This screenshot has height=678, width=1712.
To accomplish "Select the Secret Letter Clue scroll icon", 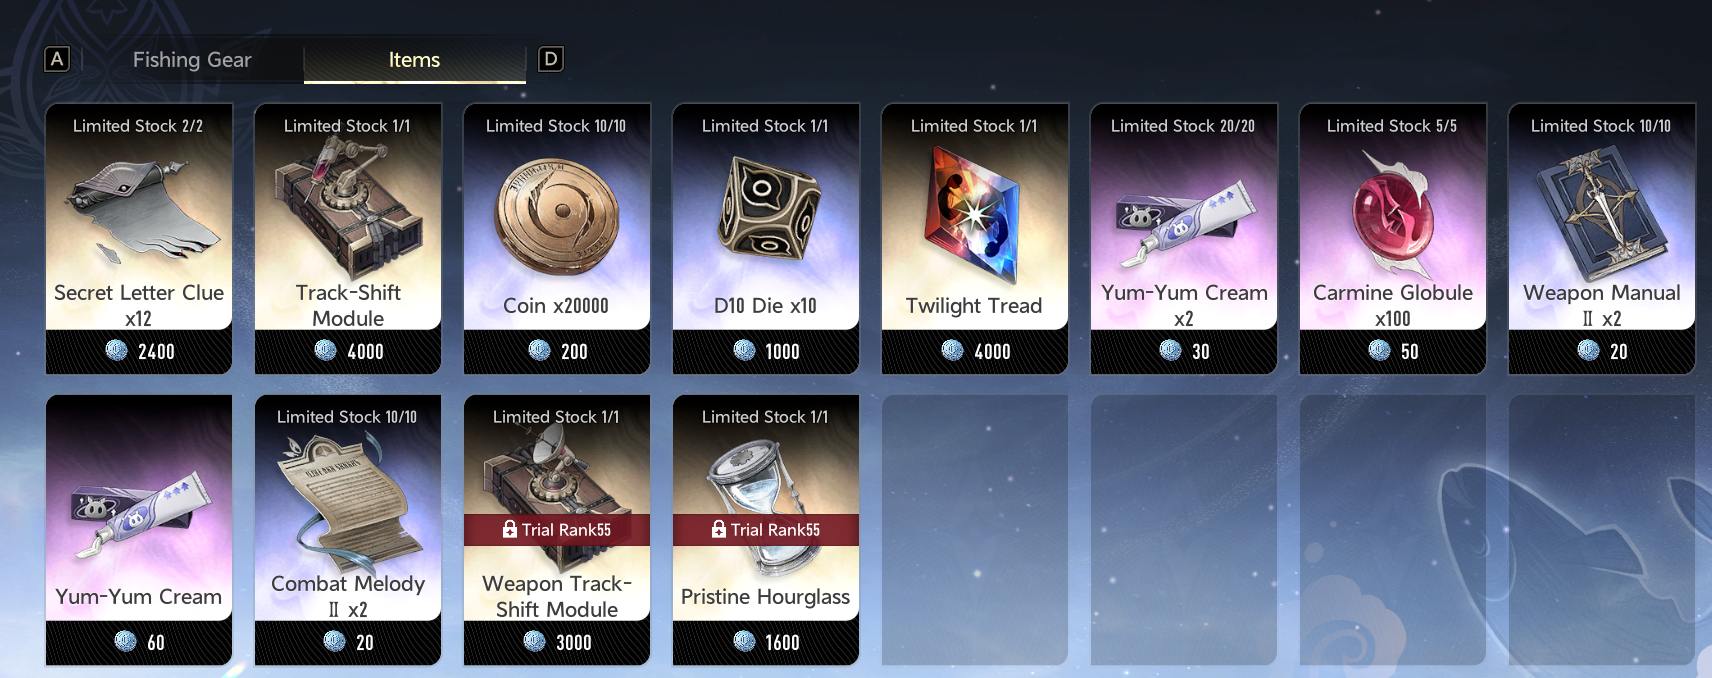I will 140,211.
